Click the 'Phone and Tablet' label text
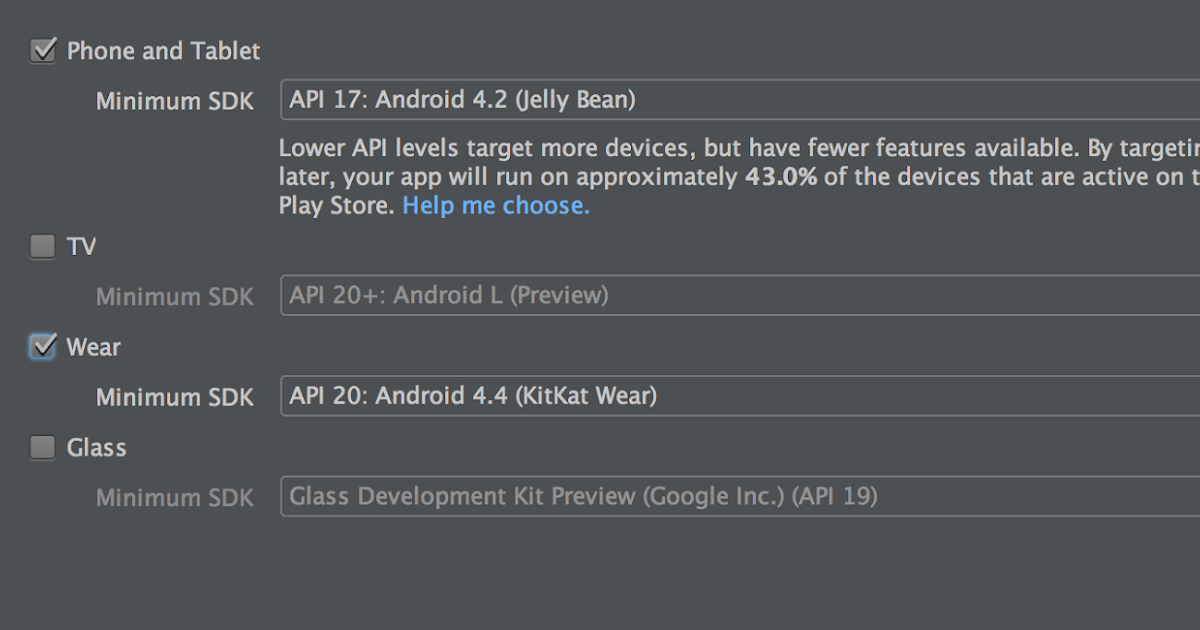 pos(163,51)
